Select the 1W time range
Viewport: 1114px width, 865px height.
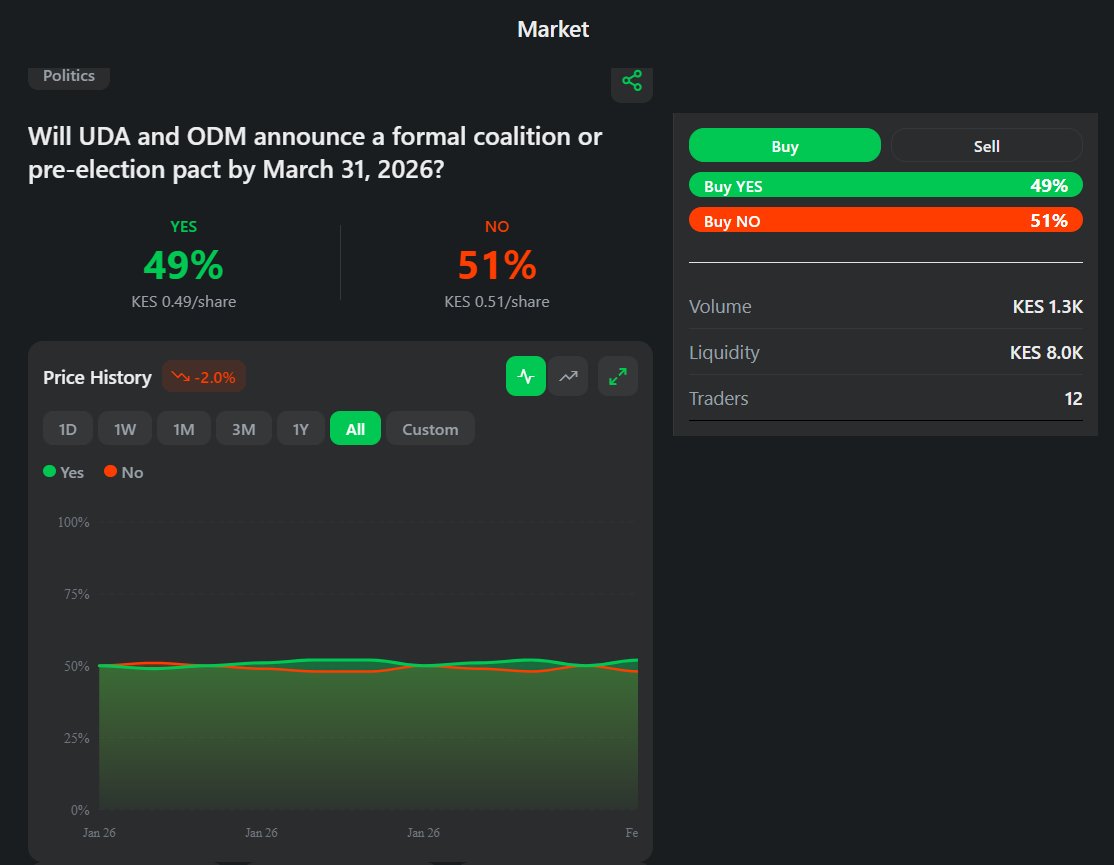(125, 429)
